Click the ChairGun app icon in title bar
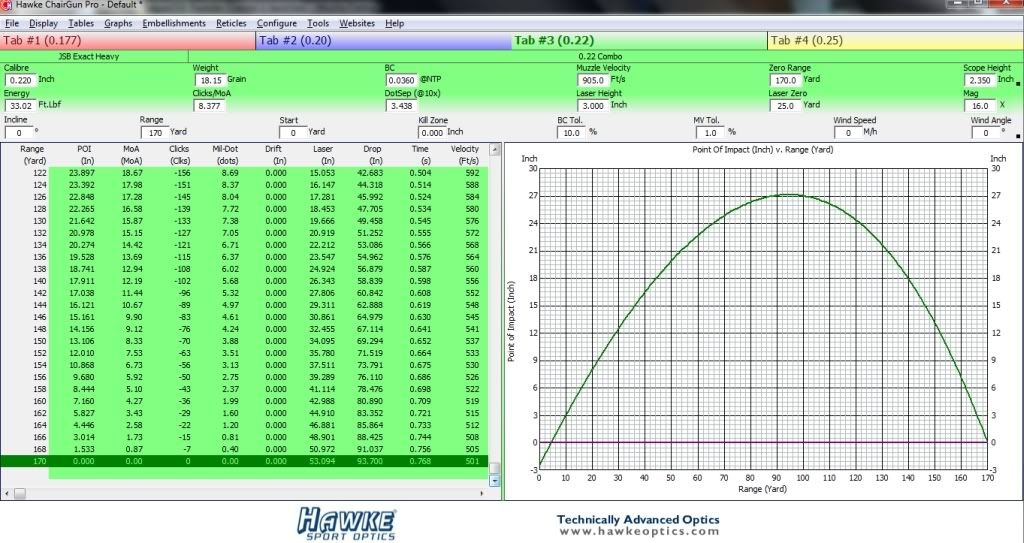This screenshot has width=1024, height=543. 7,6
